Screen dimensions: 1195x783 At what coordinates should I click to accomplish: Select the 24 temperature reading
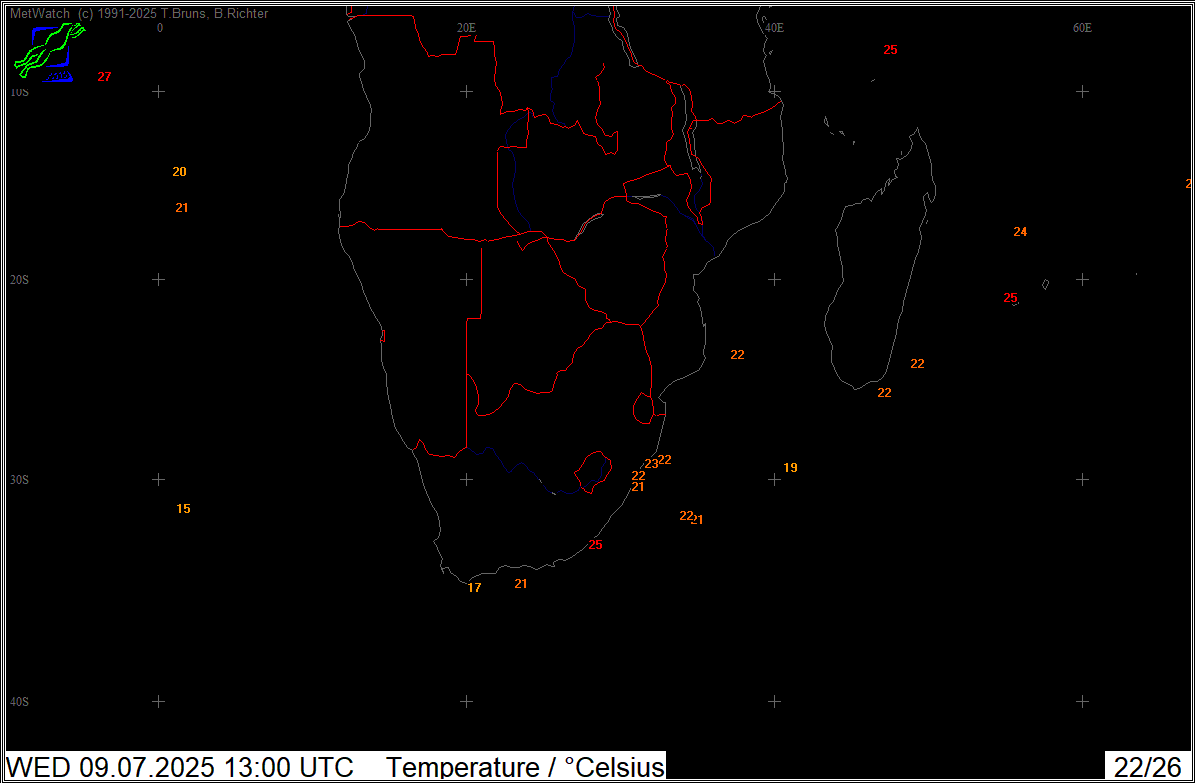pyautogui.click(x=1020, y=232)
